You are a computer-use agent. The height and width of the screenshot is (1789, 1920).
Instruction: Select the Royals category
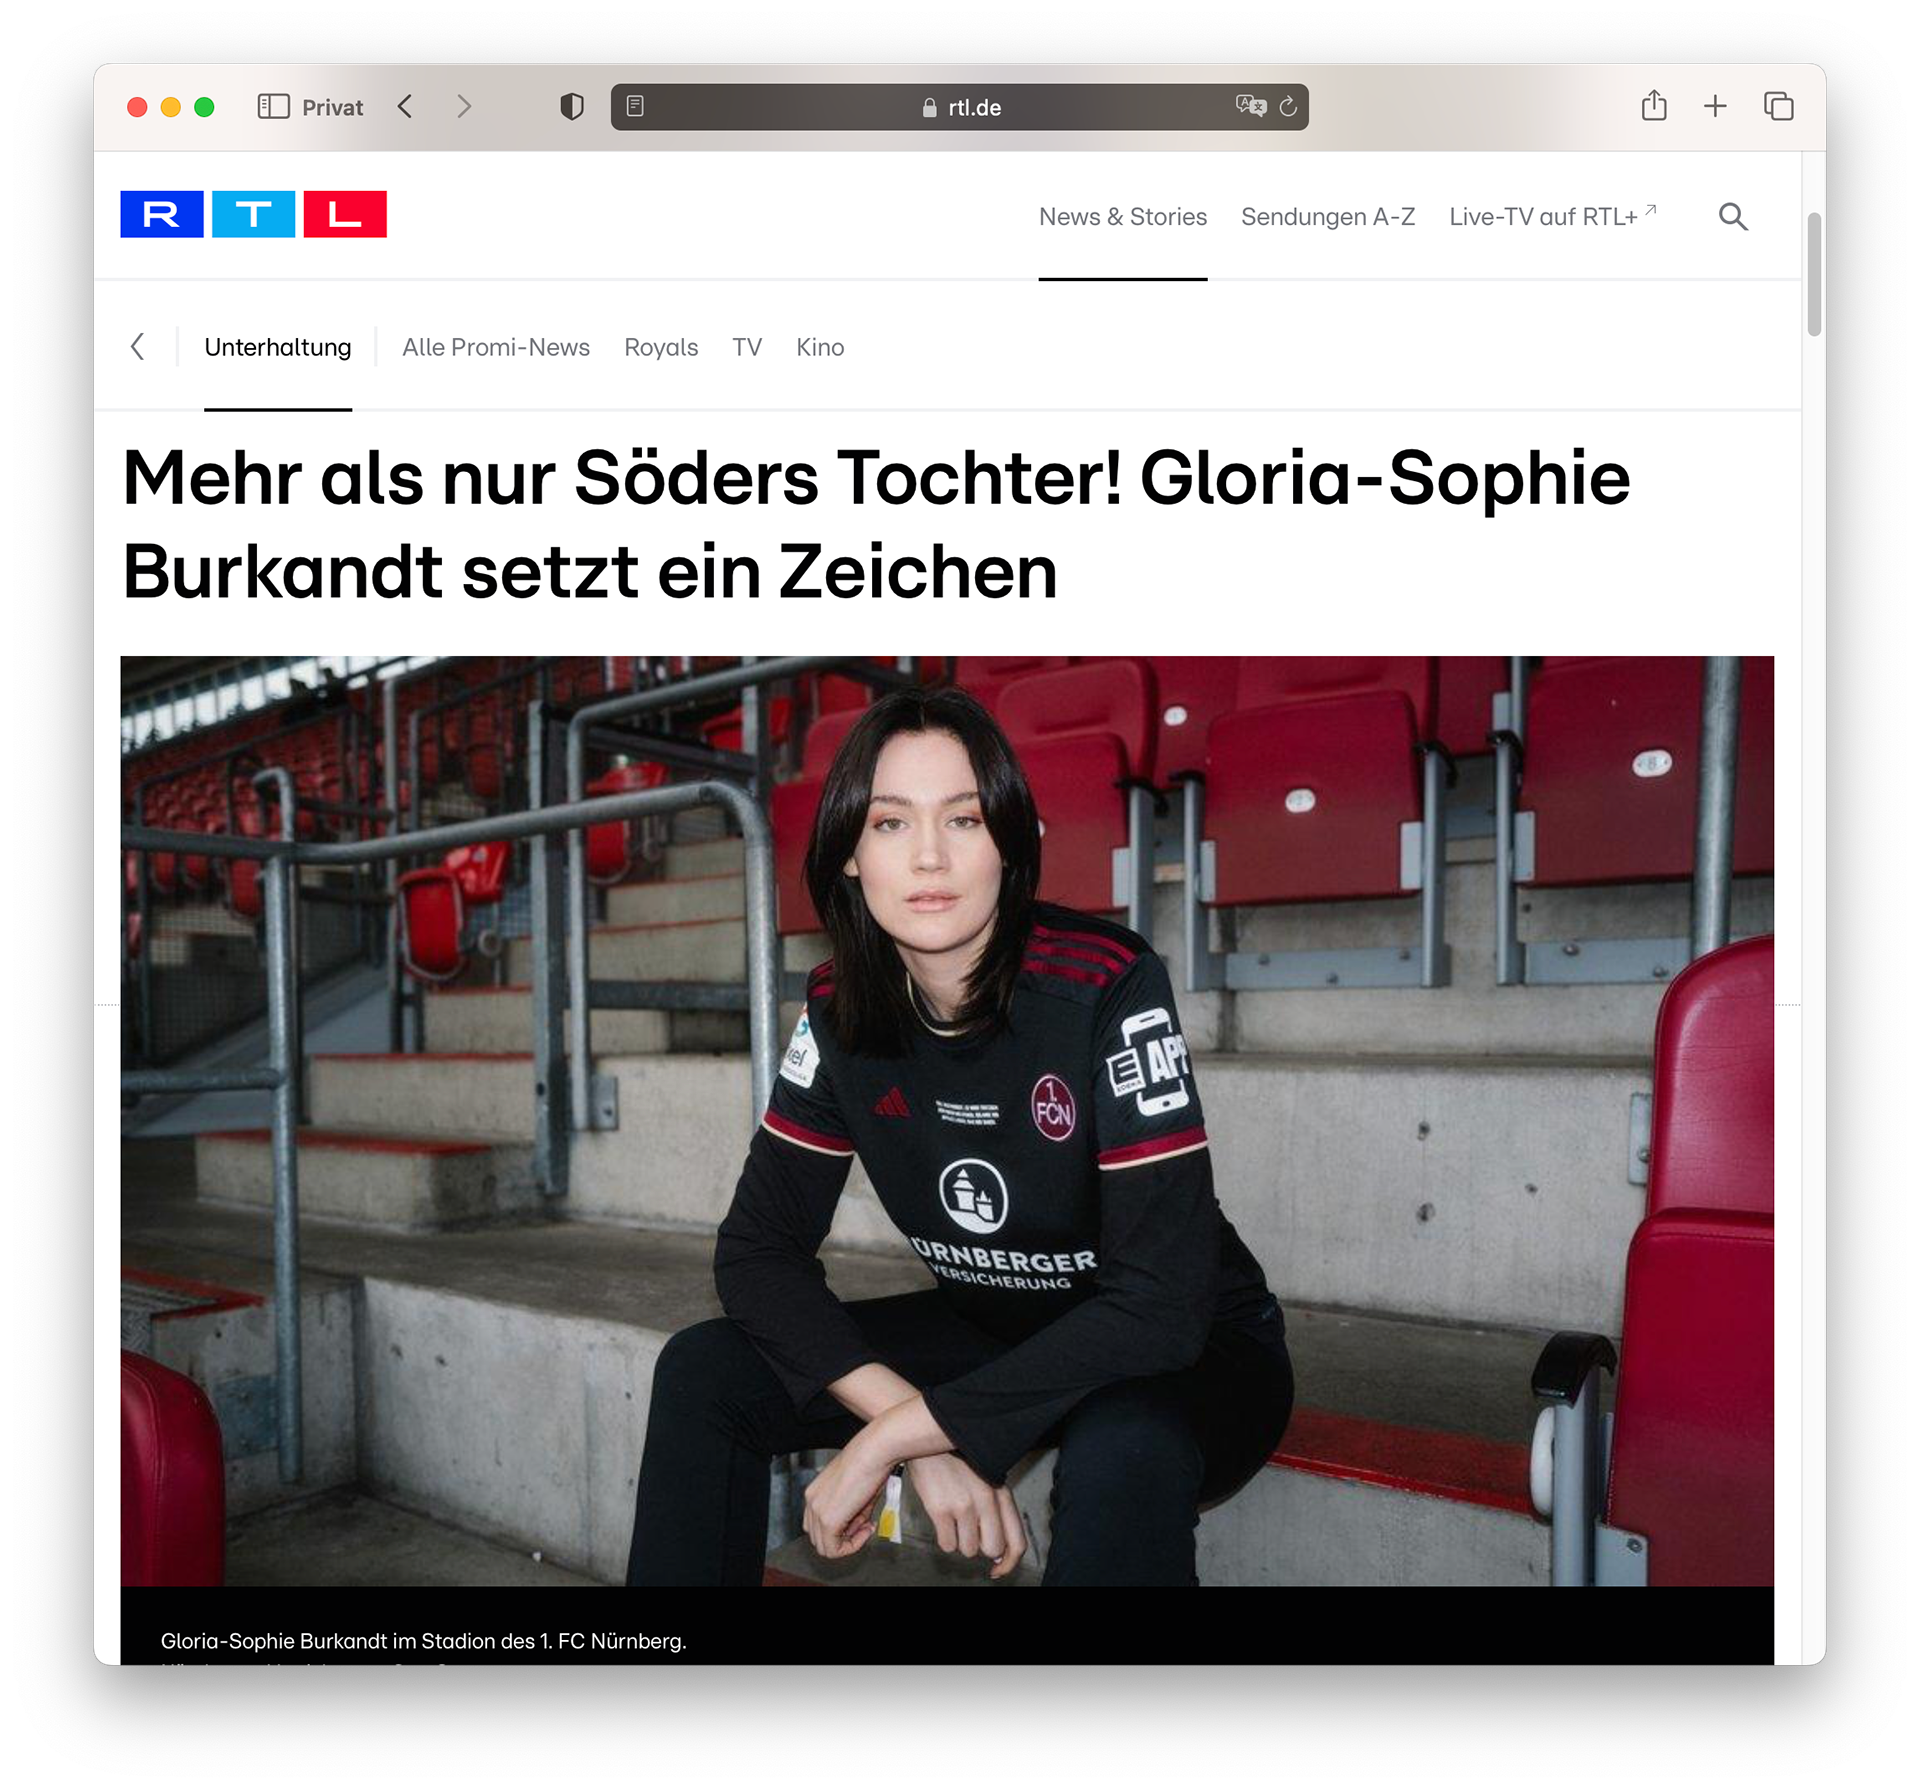[661, 347]
